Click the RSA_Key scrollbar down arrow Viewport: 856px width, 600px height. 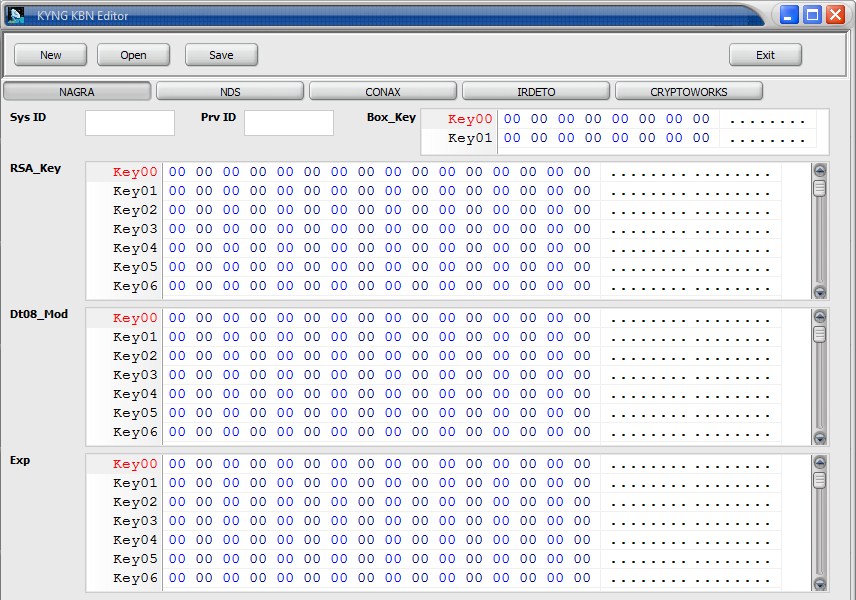[x=819, y=292]
